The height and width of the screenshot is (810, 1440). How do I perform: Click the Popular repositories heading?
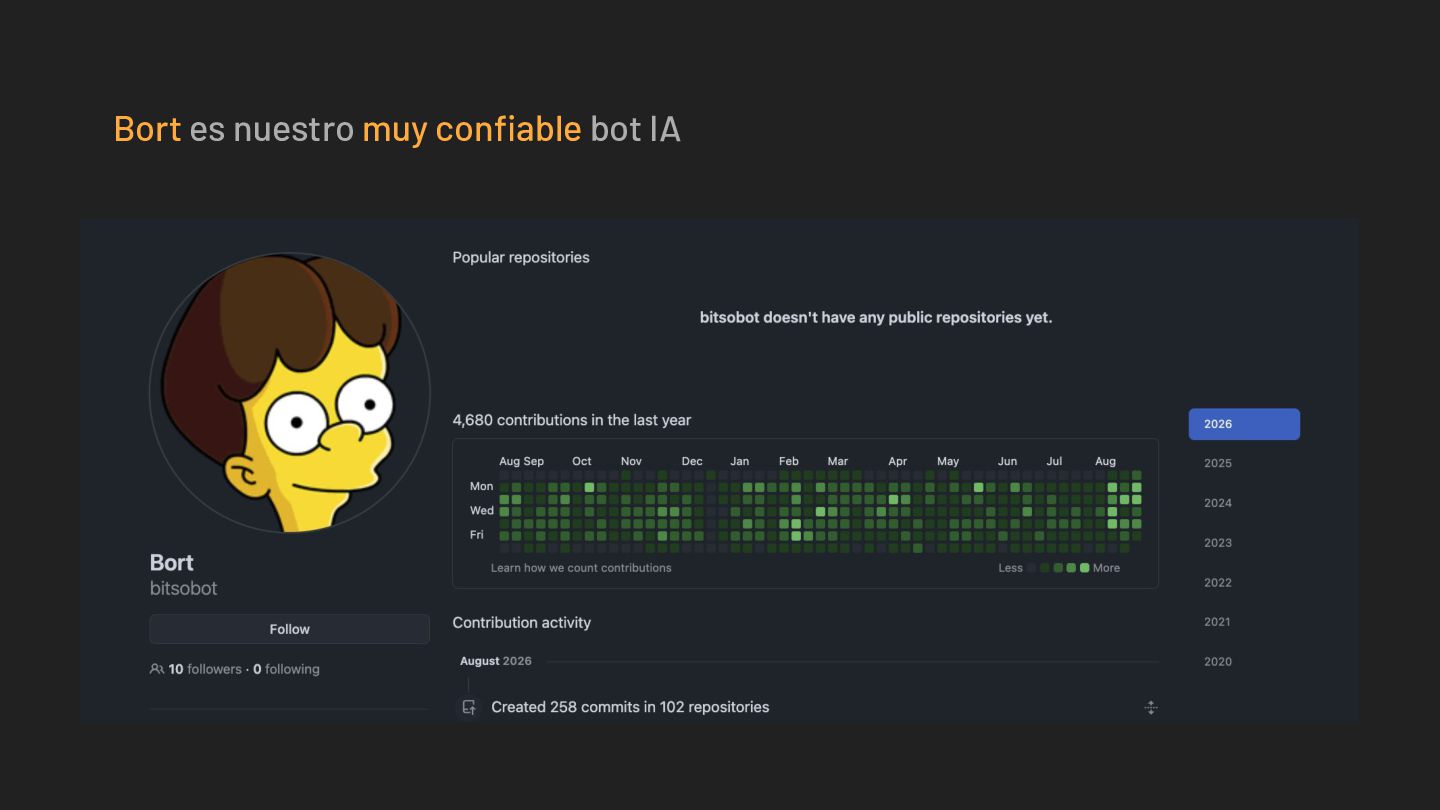[x=521, y=257]
